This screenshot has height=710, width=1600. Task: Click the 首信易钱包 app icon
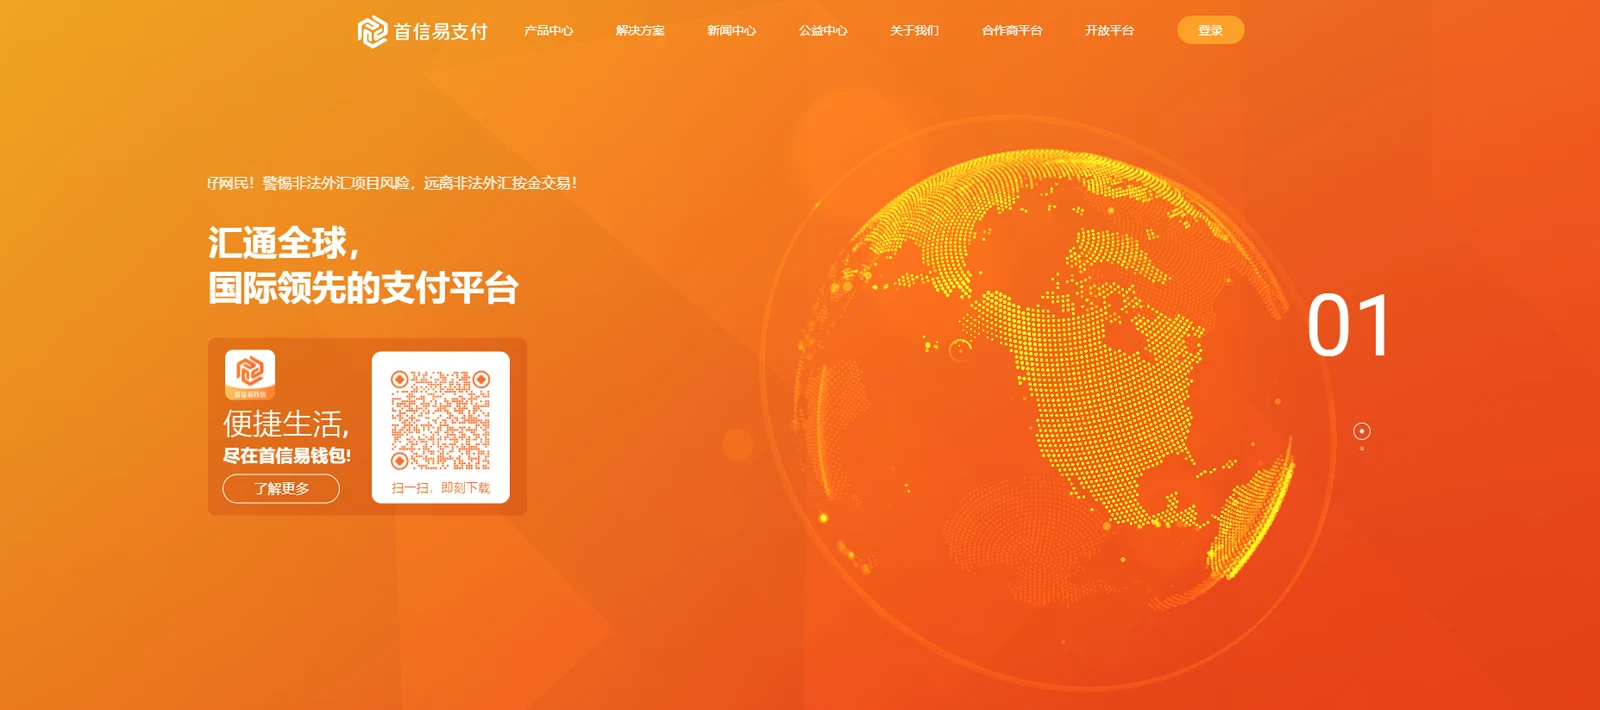(x=250, y=375)
